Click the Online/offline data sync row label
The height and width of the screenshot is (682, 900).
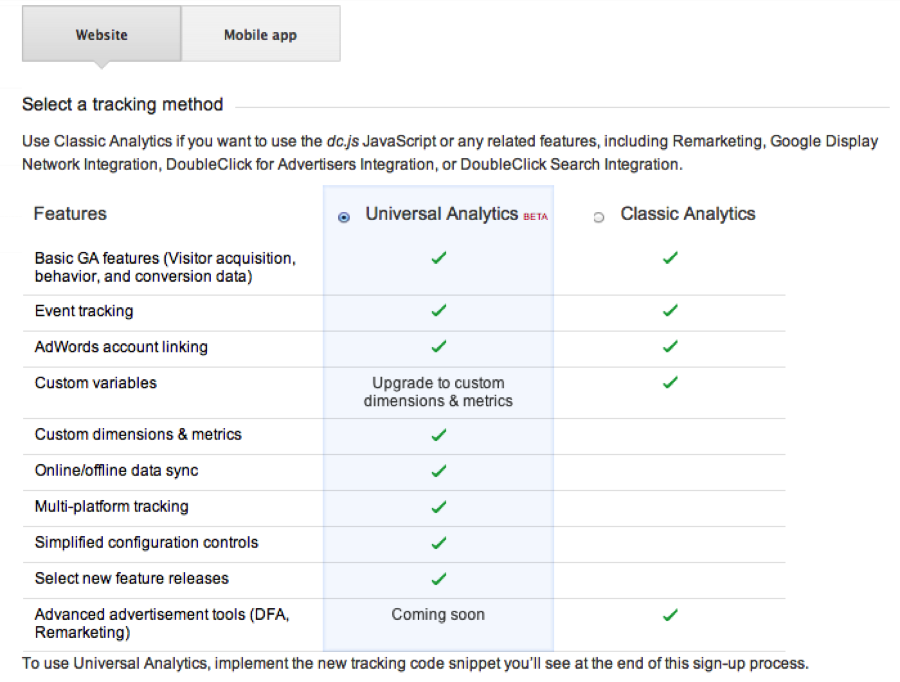tap(117, 470)
